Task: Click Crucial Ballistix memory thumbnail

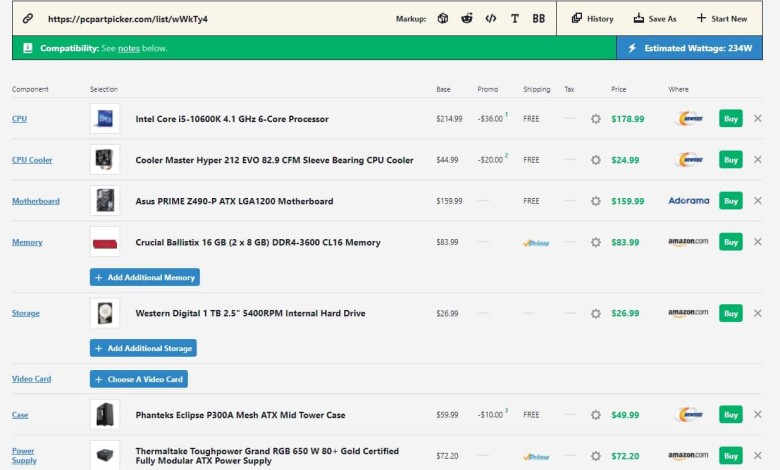Action: pos(105,242)
